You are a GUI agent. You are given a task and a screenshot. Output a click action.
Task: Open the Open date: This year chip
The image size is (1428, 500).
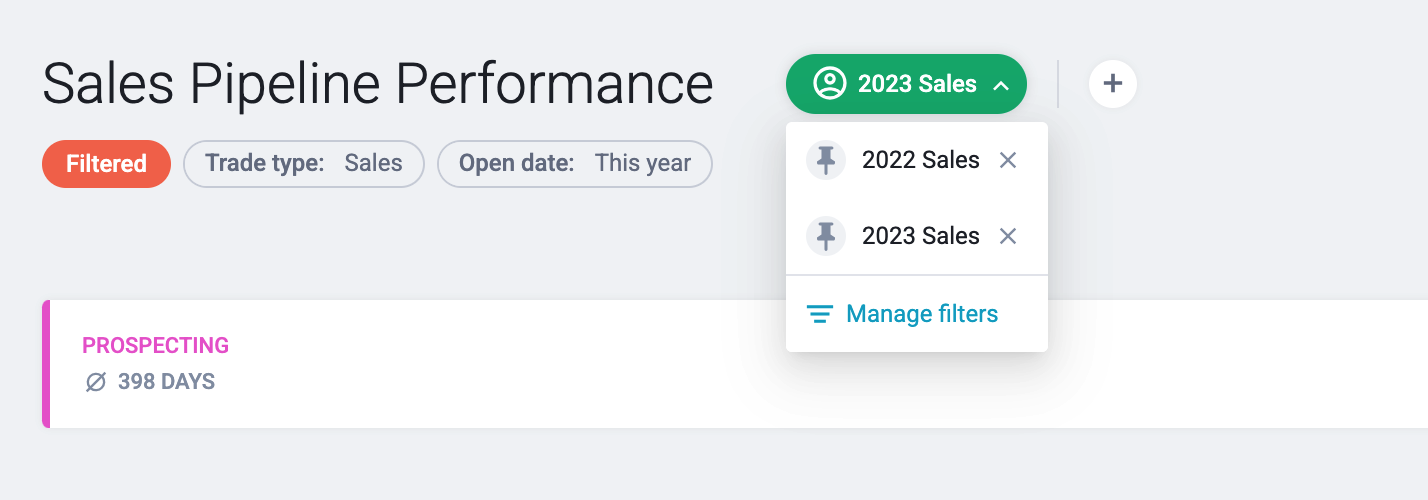pos(575,164)
